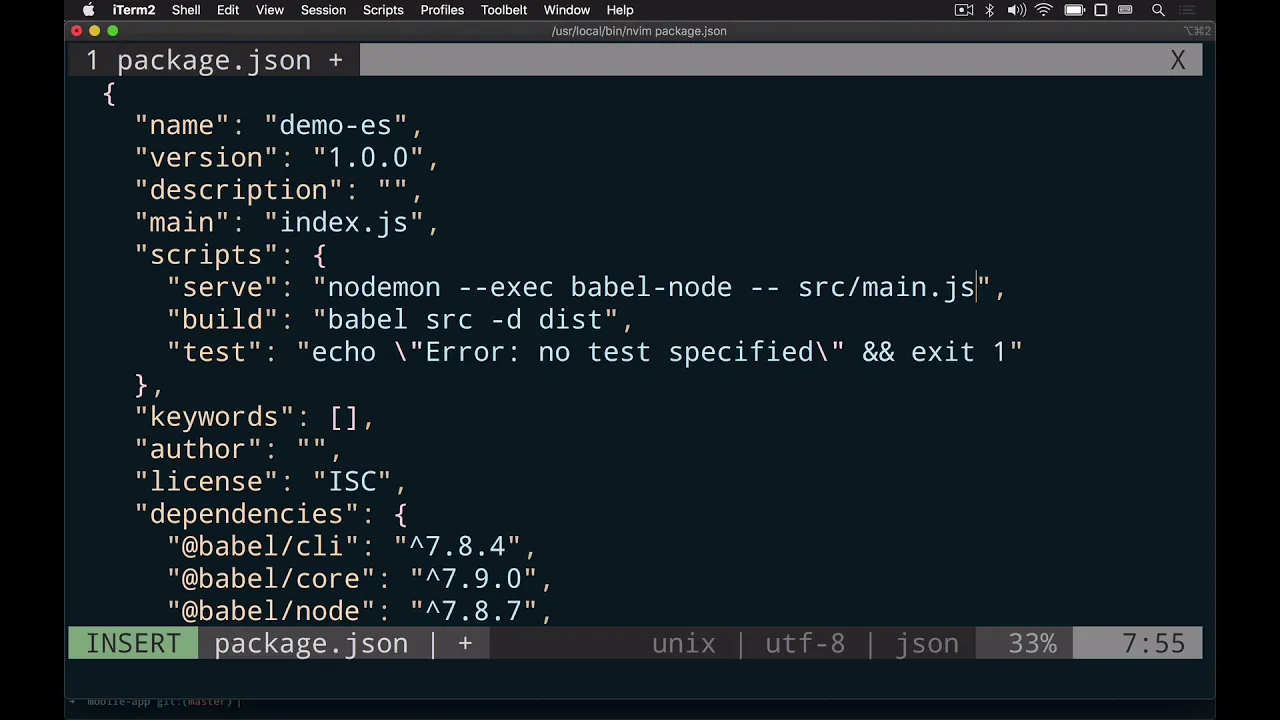Image resolution: width=1280 pixels, height=720 pixels.
Task: Click the unix file format label
Action: [x=684, y=644]
